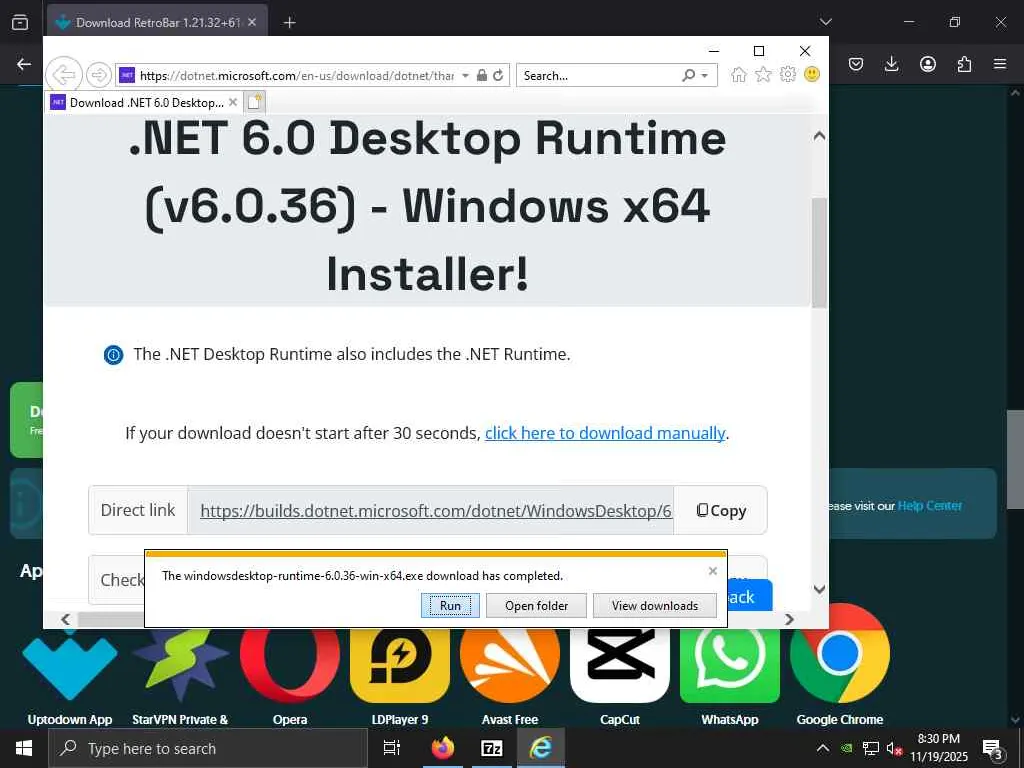
Task: Dismiss the download completed notification bar
Action: [x=712, y=571]
